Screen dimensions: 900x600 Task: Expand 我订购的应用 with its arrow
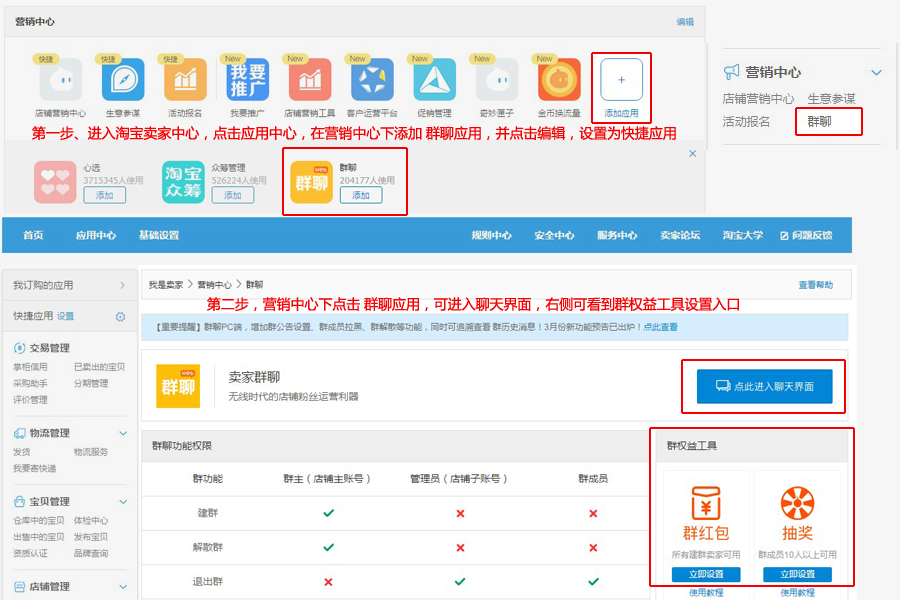pos(122,285)
